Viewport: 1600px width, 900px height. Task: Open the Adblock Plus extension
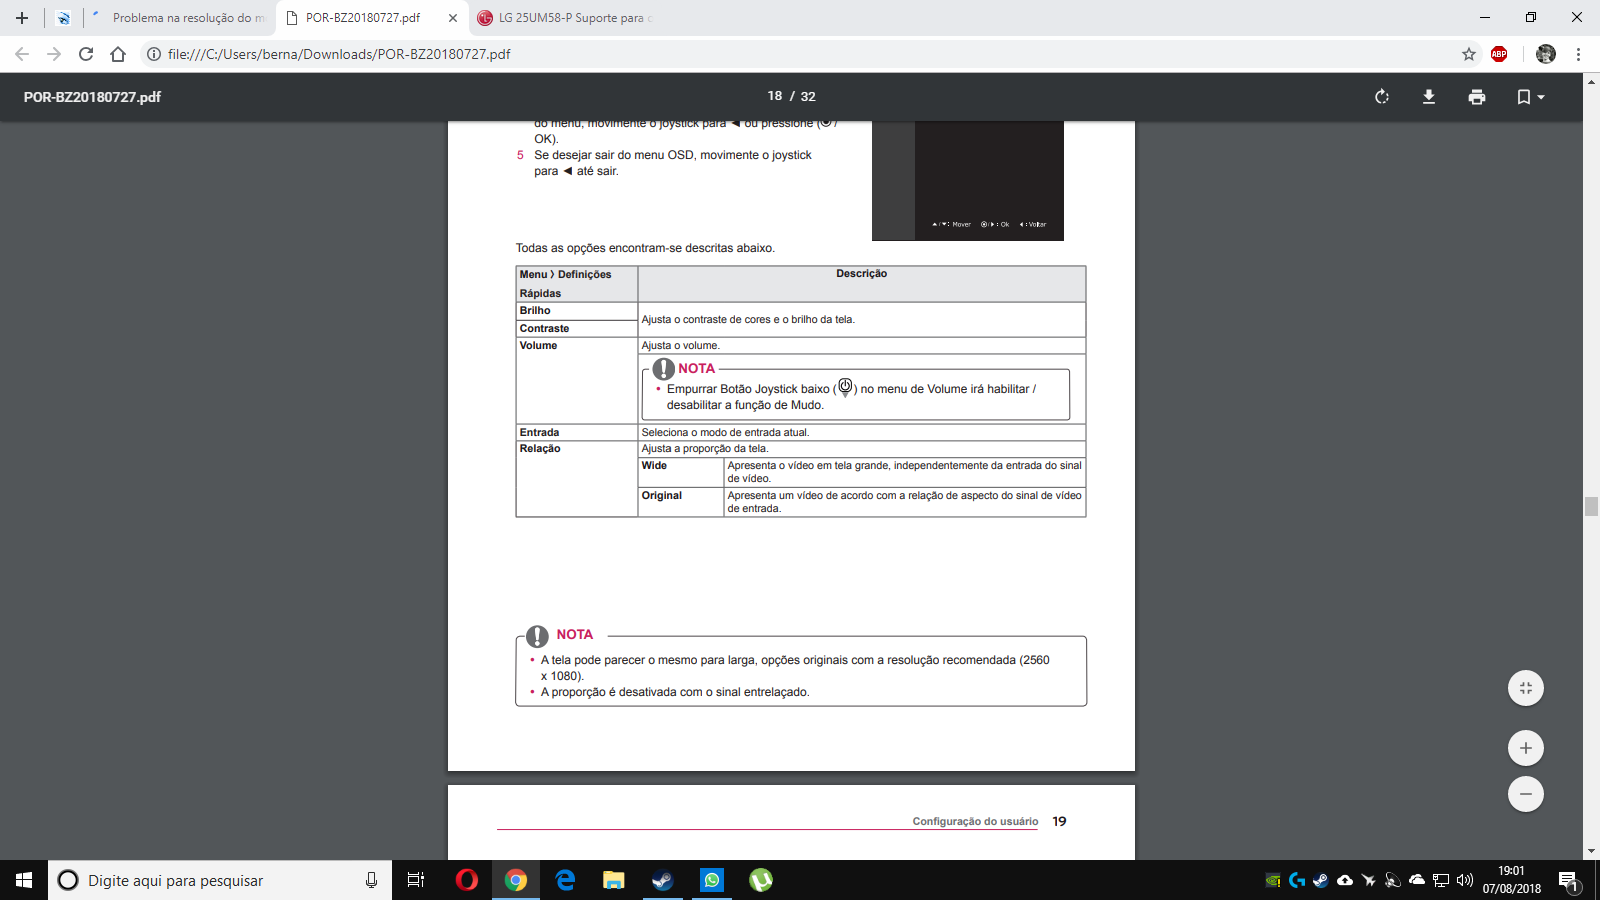click(1499, 54)
